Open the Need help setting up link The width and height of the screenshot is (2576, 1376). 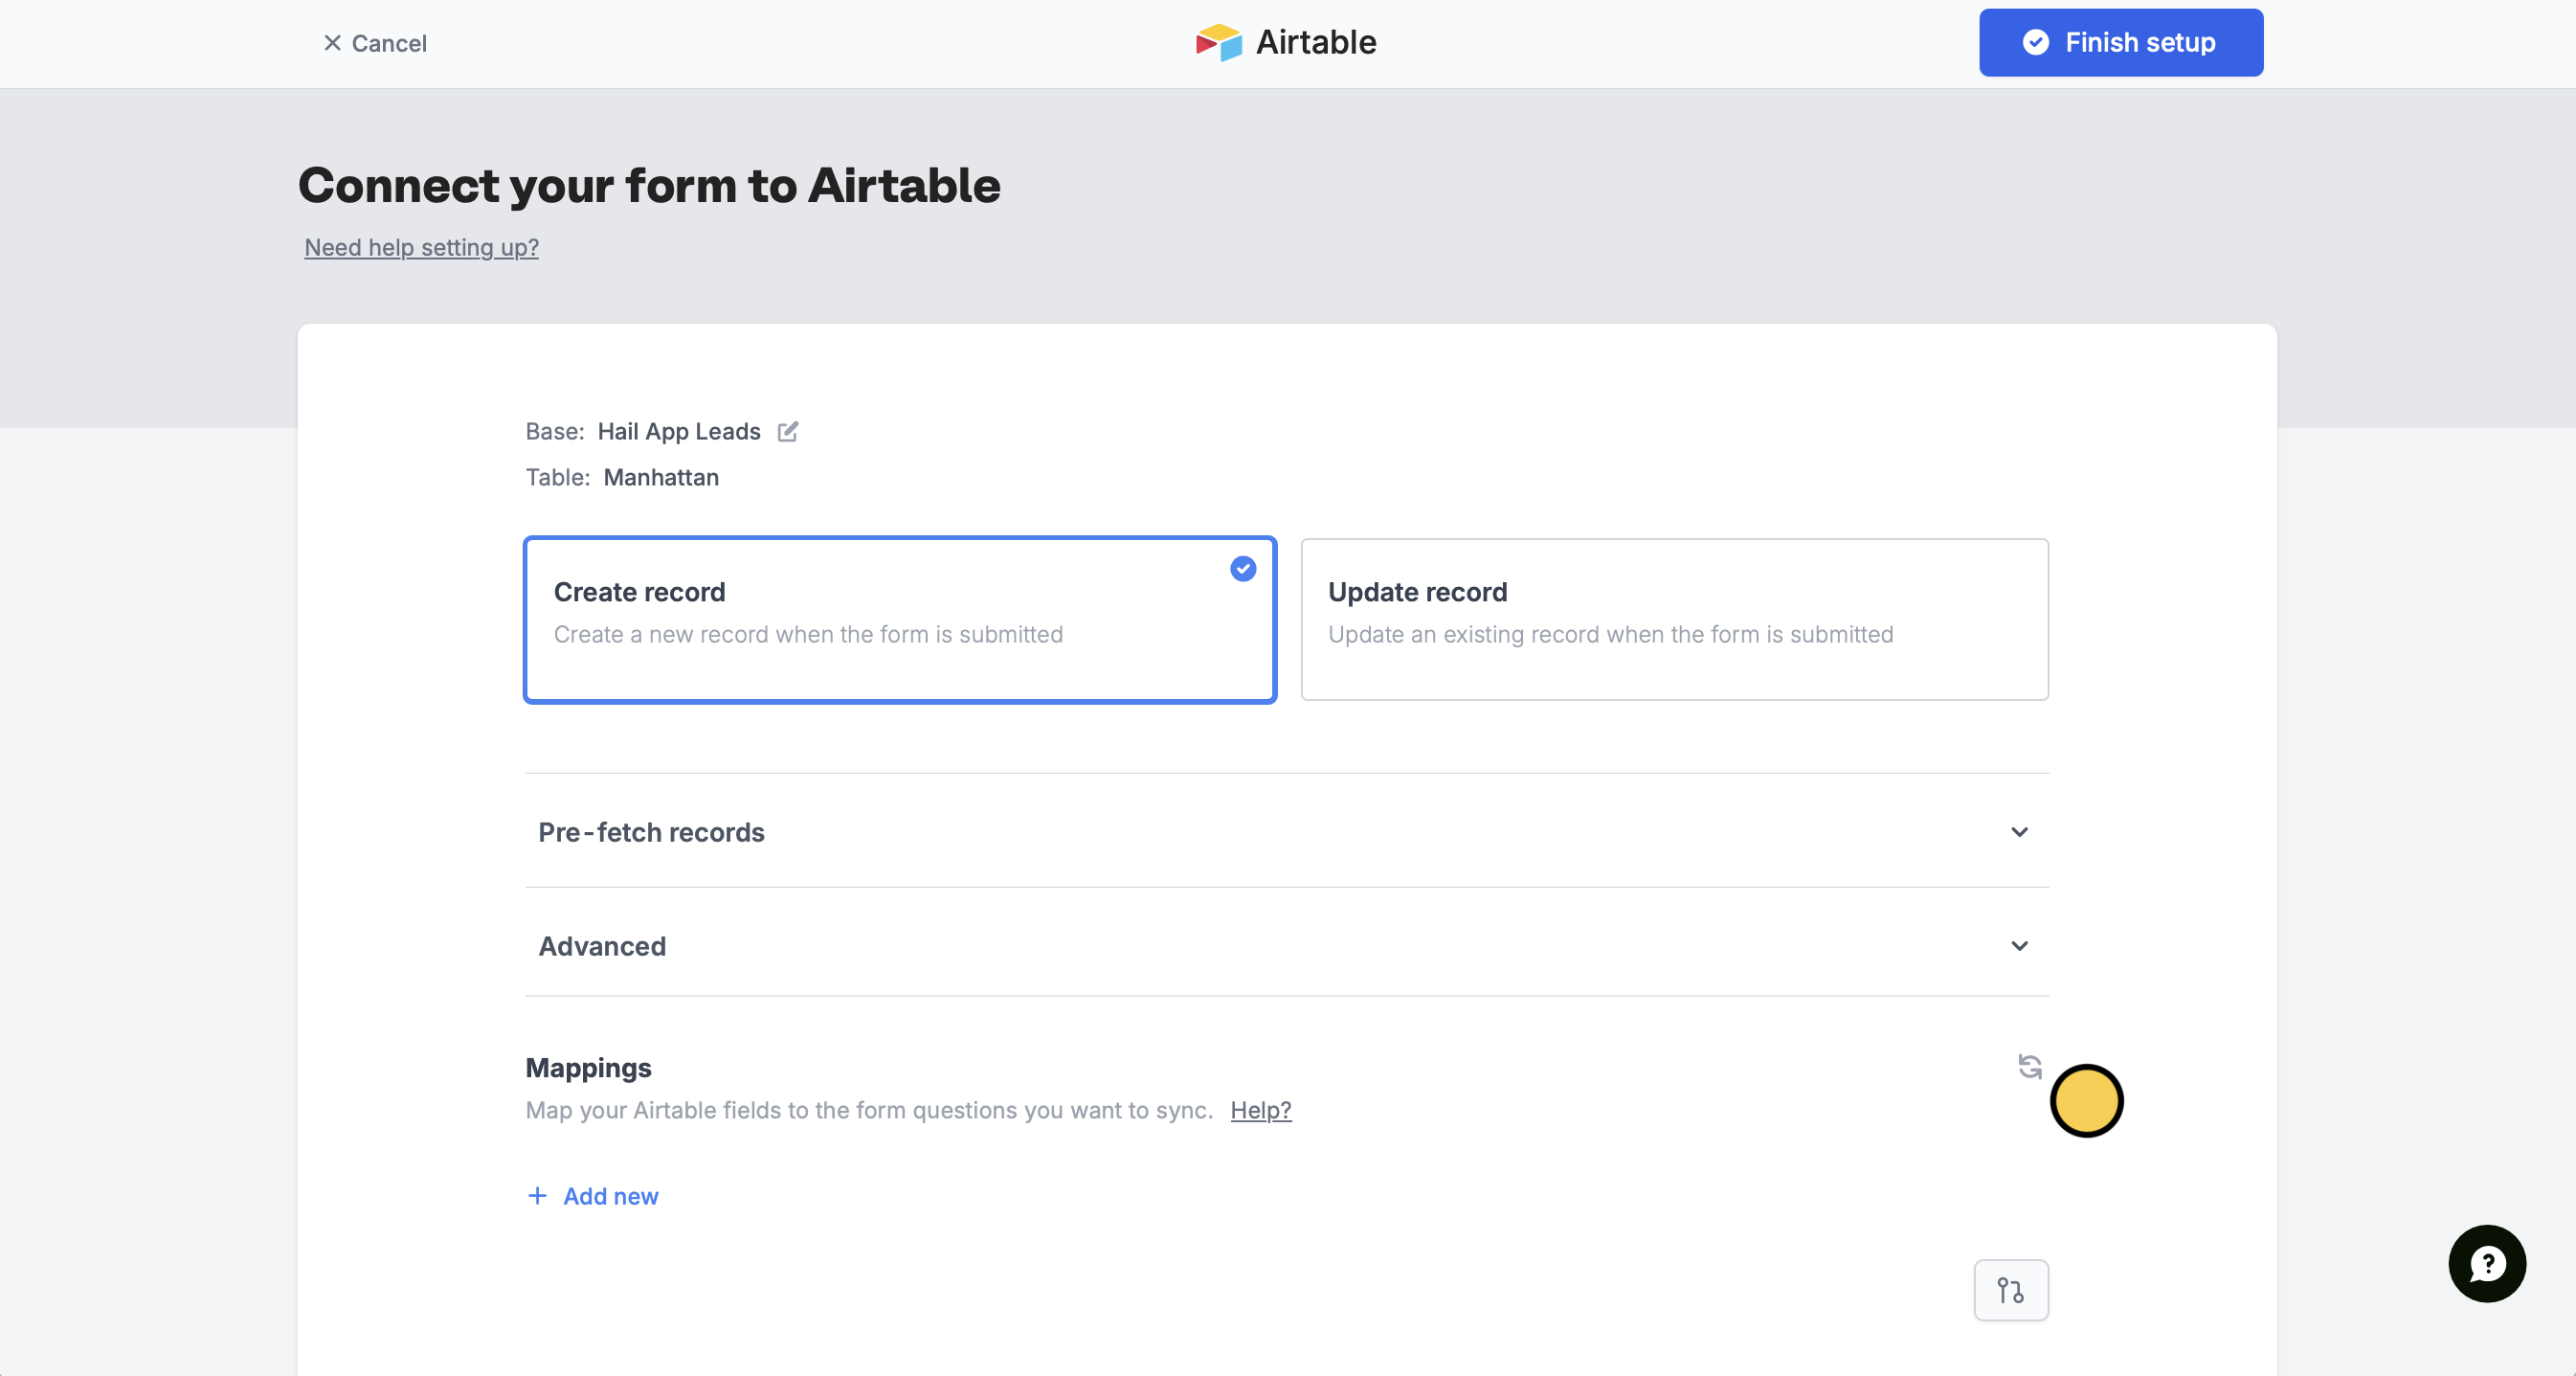pyautogui.click(x=420, y=248)
